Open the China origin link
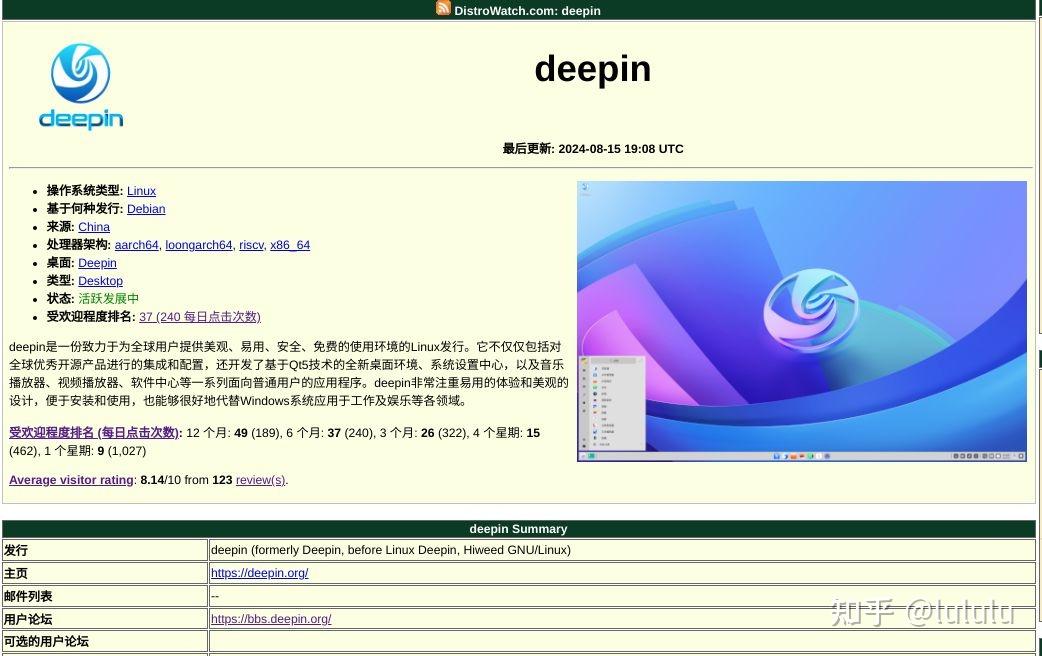 click(94, 227)
